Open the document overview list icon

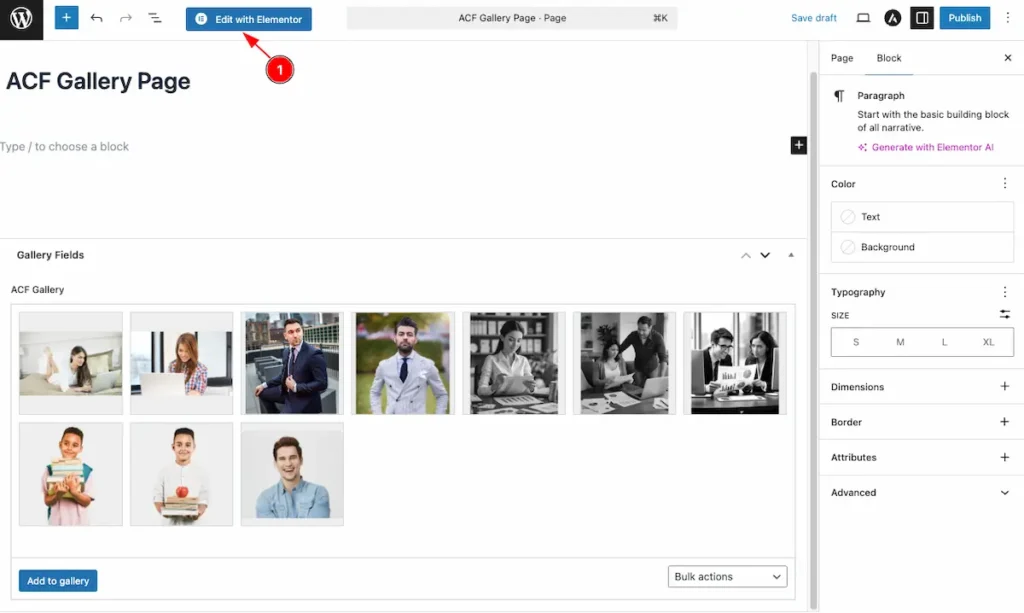point(155,18)
